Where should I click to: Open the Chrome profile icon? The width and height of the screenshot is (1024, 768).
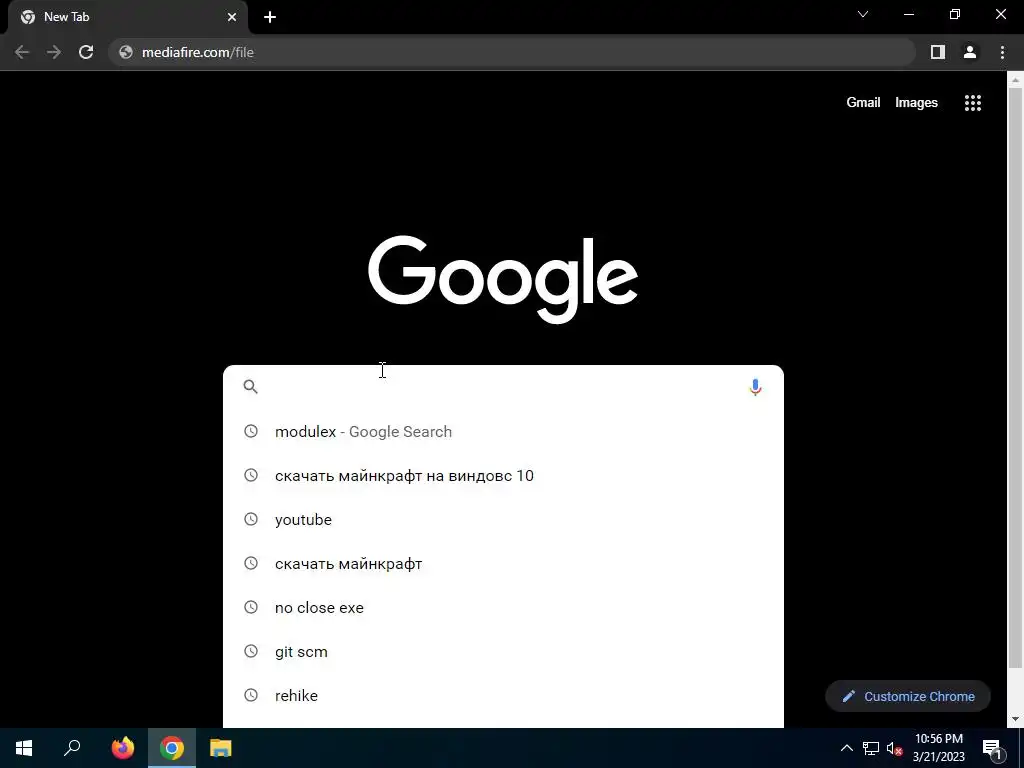pyautogui.click(x=970, y=52)
